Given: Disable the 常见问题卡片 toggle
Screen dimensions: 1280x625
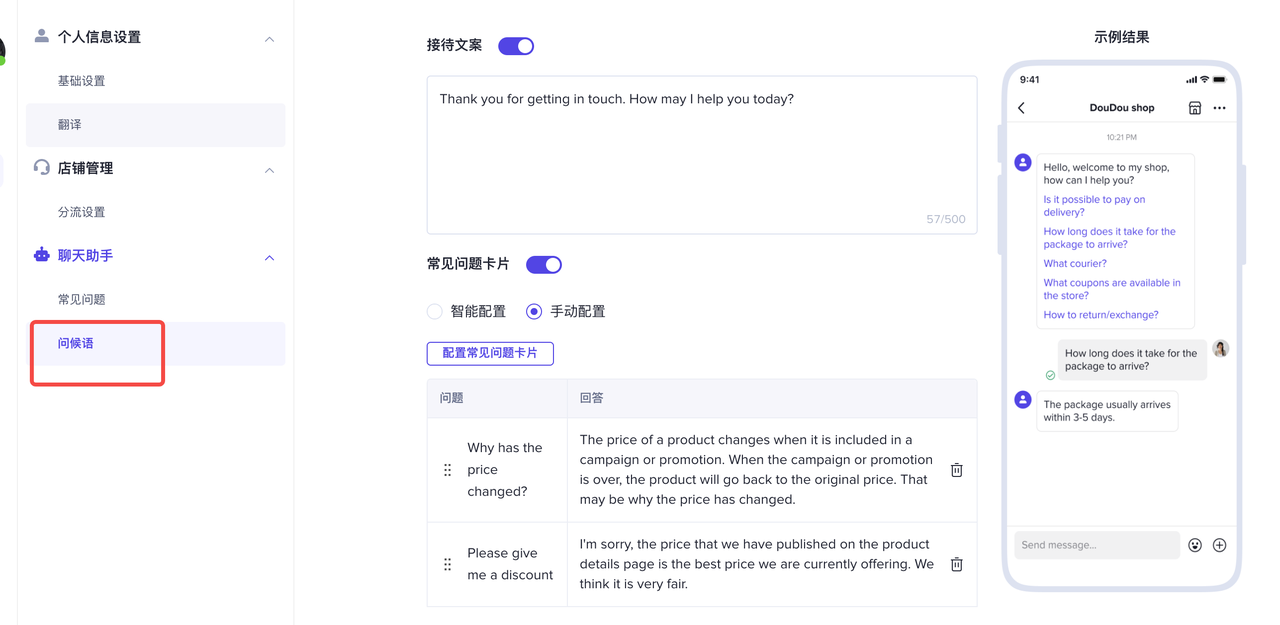Looking at the screenshot, I should click(544, 265).
